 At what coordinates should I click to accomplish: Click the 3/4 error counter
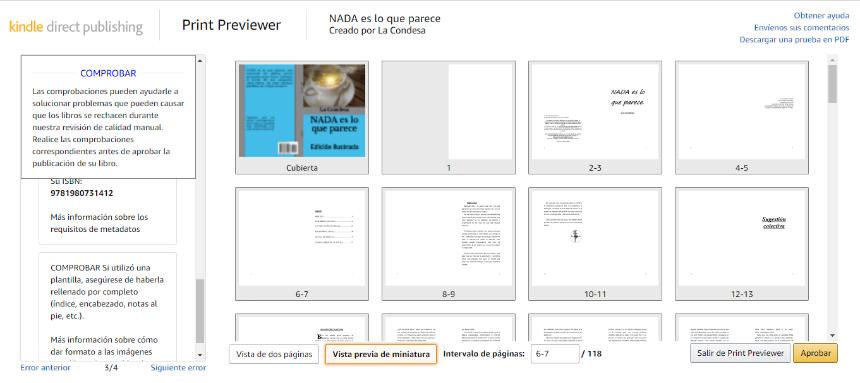[x=111, y=368]
